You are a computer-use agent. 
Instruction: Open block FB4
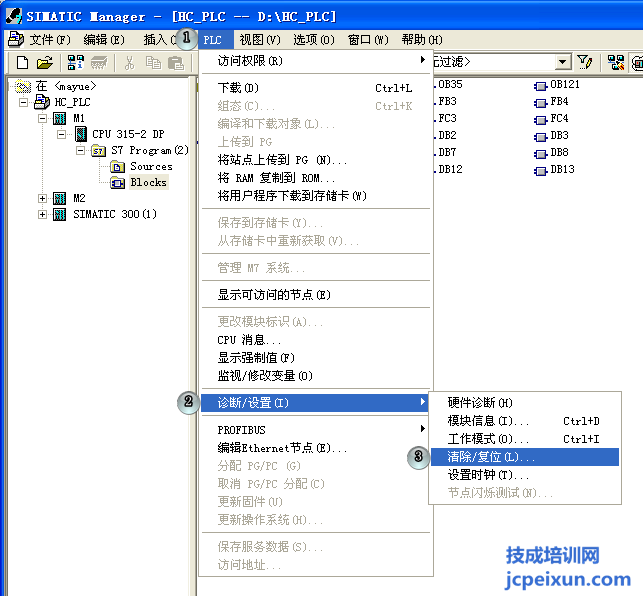(x=558, y=102)
